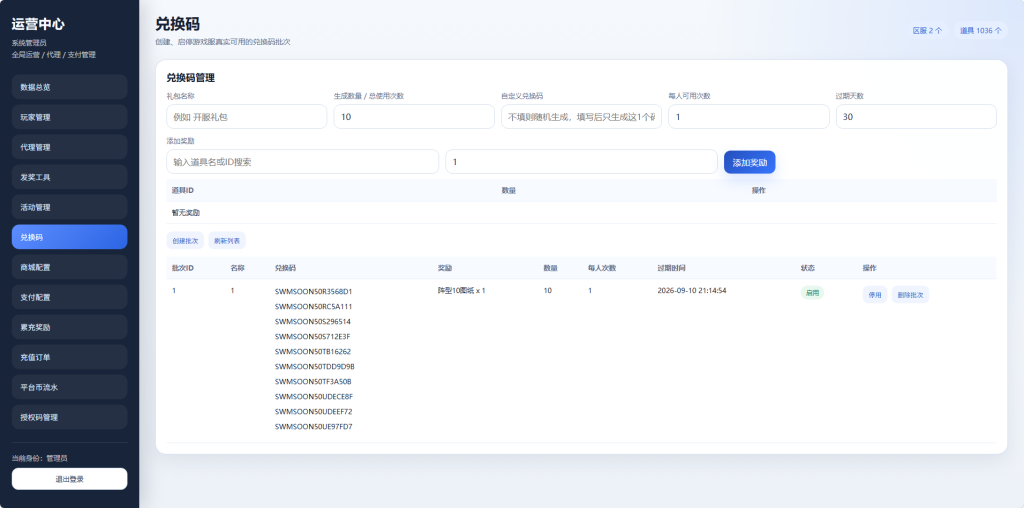Click the 过期时间 column header
1024x508 pixels.
pyautogui.click(x=671, y=268)
